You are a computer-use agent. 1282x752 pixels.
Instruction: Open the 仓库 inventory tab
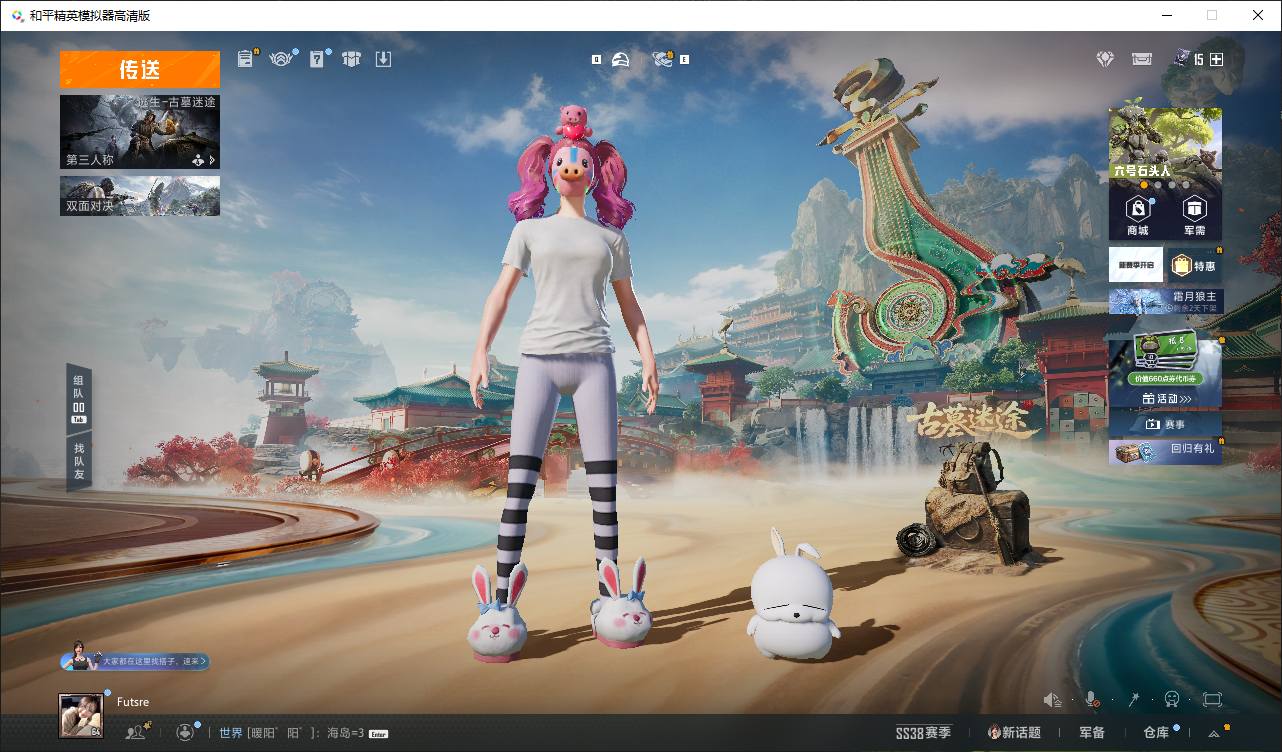coord(1156,733)
